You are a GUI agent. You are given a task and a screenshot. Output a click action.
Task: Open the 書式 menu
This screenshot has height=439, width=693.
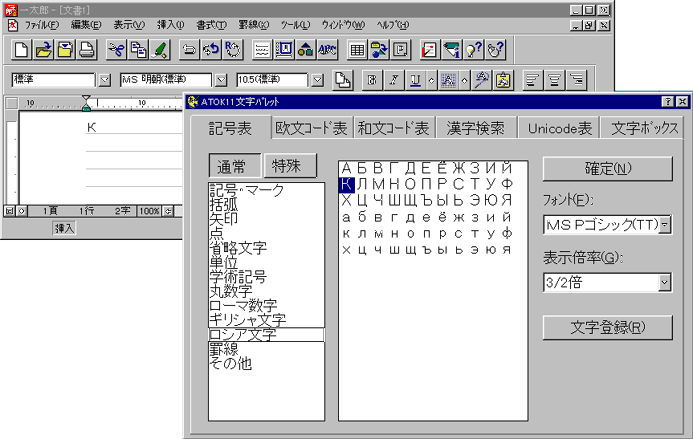pos(211,24)
